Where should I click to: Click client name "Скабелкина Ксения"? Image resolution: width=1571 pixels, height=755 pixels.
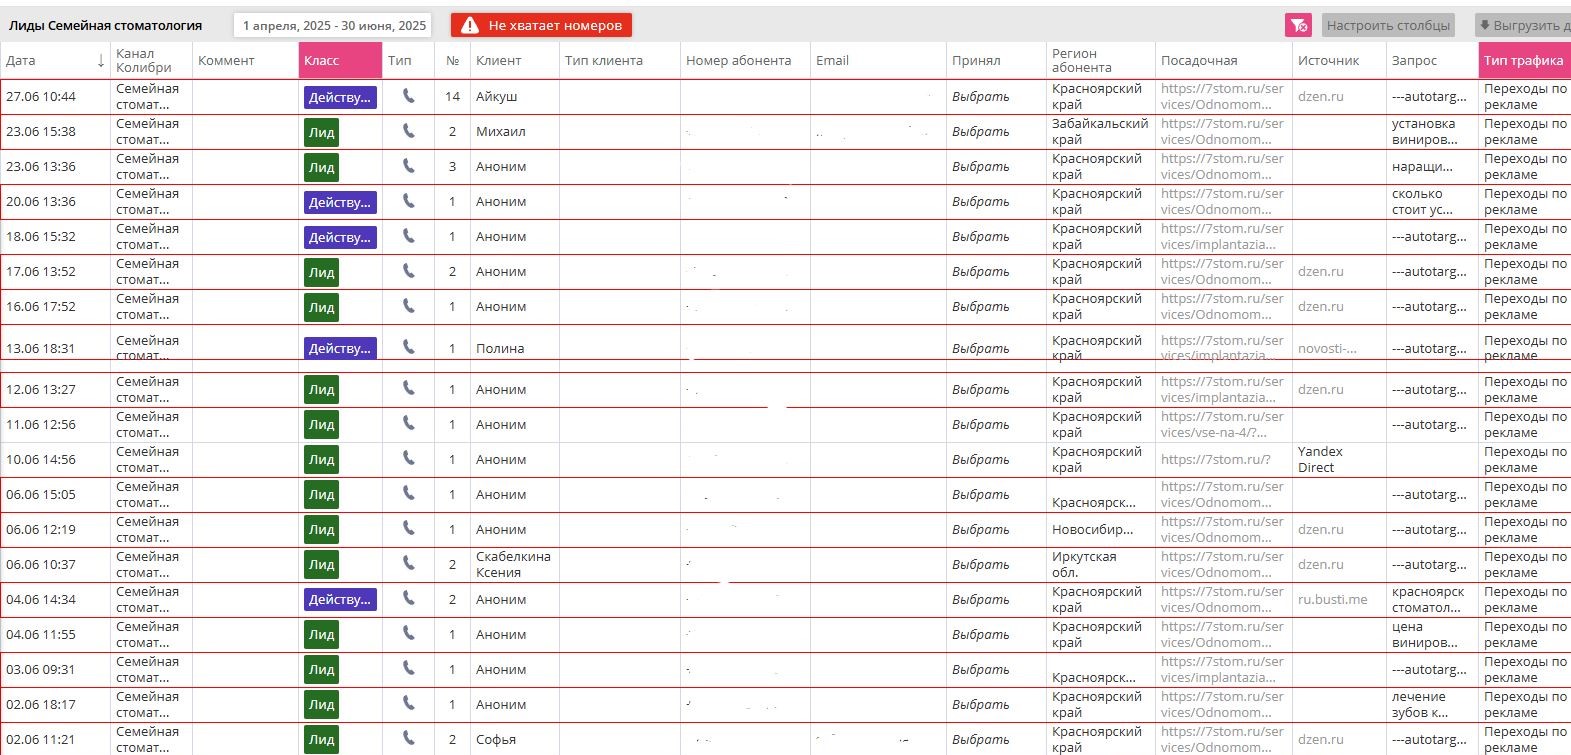point(513,564)
